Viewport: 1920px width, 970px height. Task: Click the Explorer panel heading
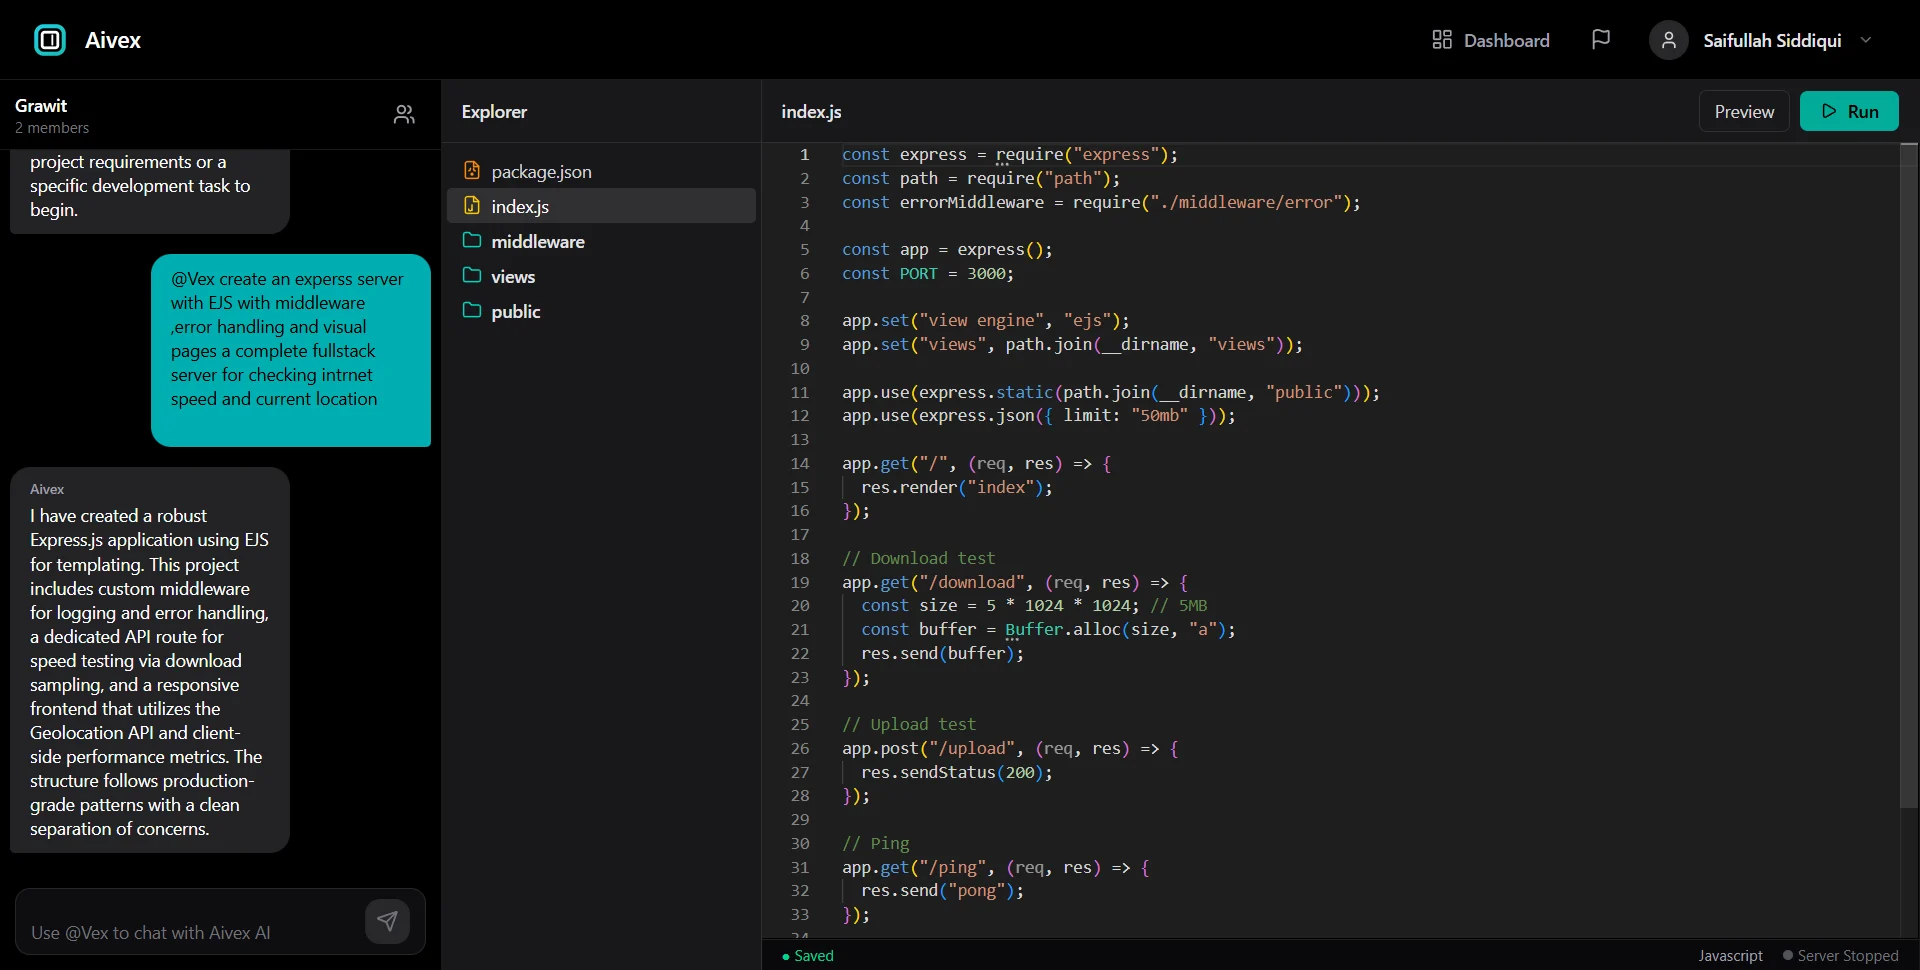[x=494, y=112]
